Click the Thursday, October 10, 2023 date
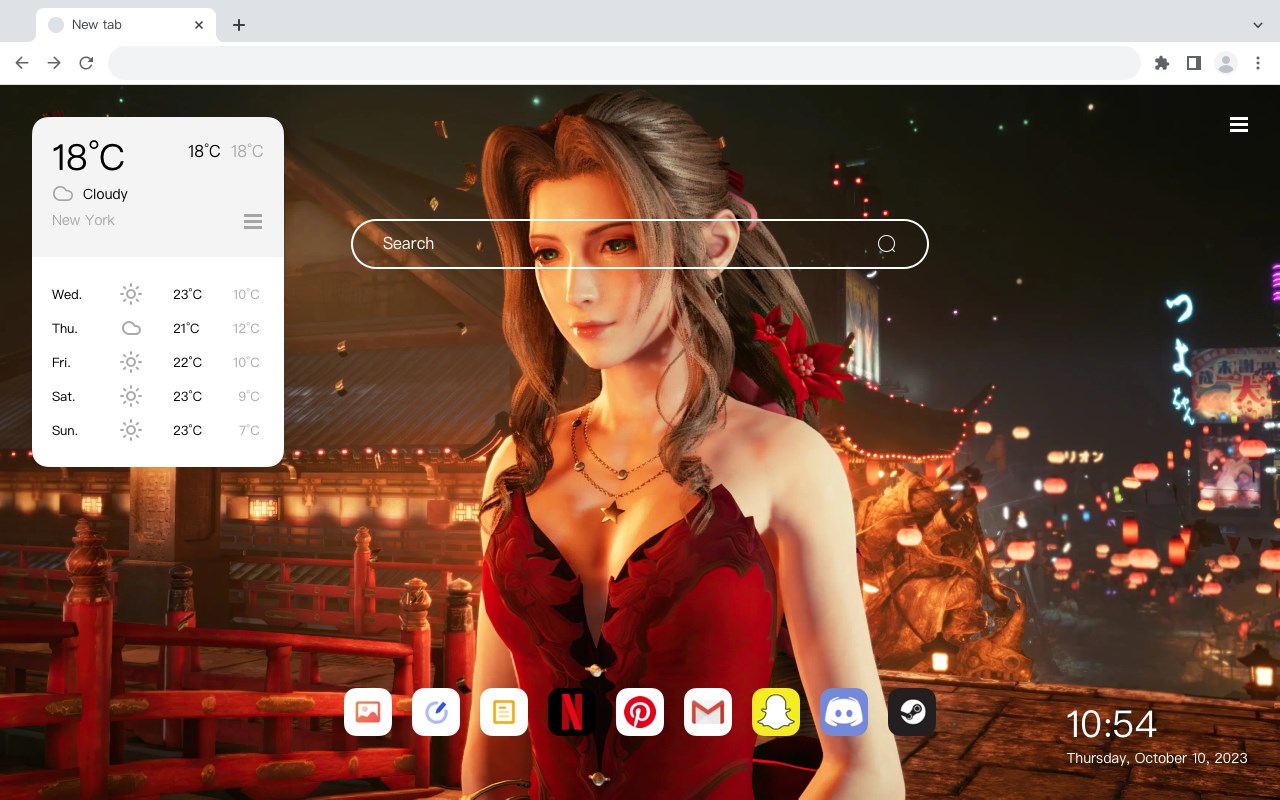Image resolution: width=1280 pixels, height=800 pixels. click(x=1157, y=758)
